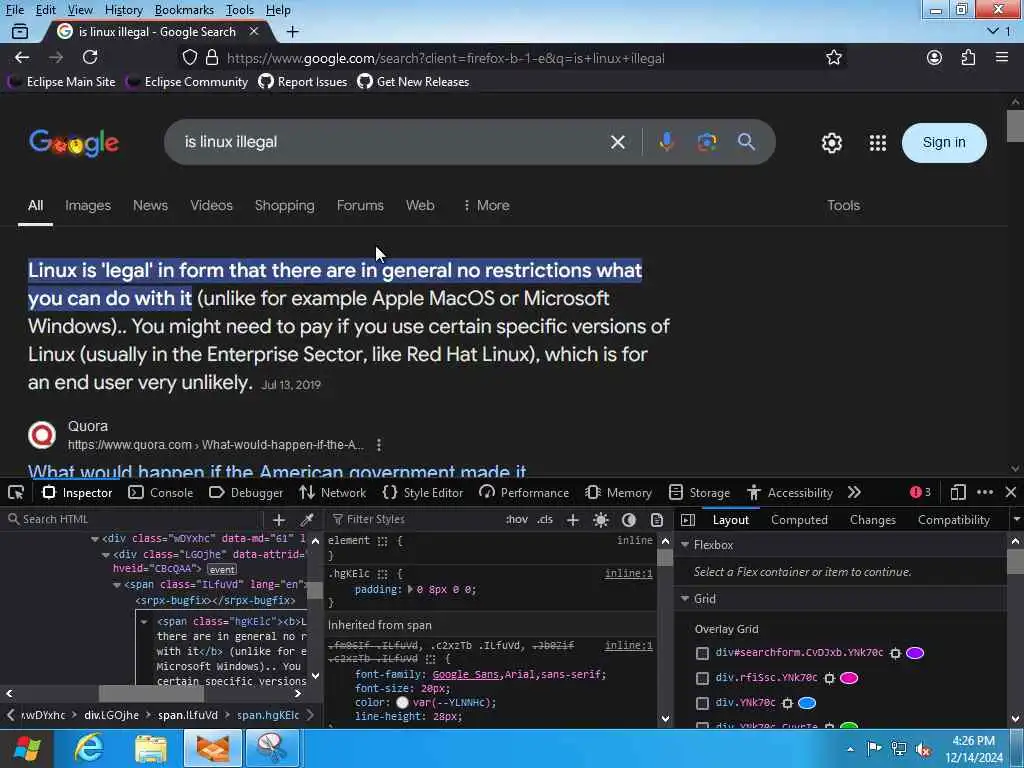Open the devtools three-dot options menu

pyautogui.click(x=985, y=492)
